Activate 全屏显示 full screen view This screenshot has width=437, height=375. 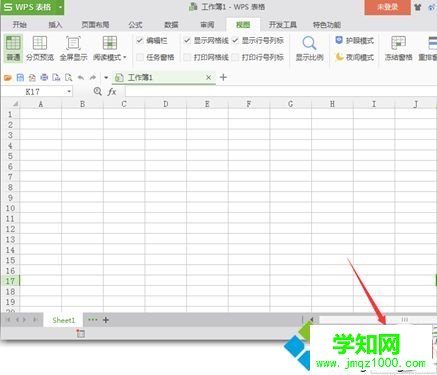click(x=73, y=48)
